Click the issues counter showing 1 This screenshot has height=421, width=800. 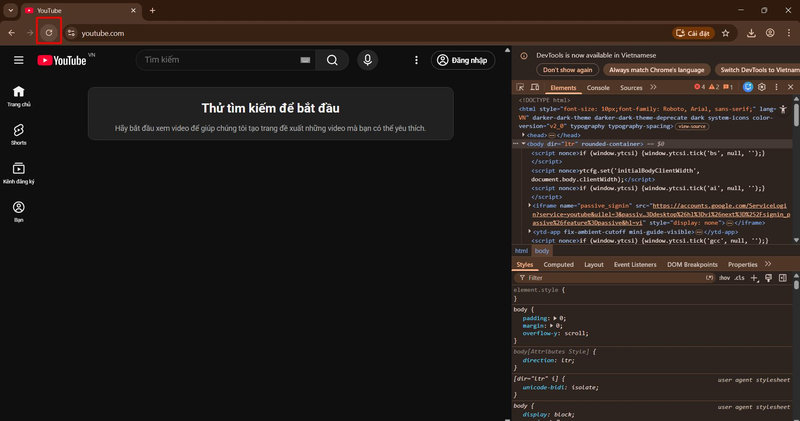pyautogui.click(x=728, y=87)
